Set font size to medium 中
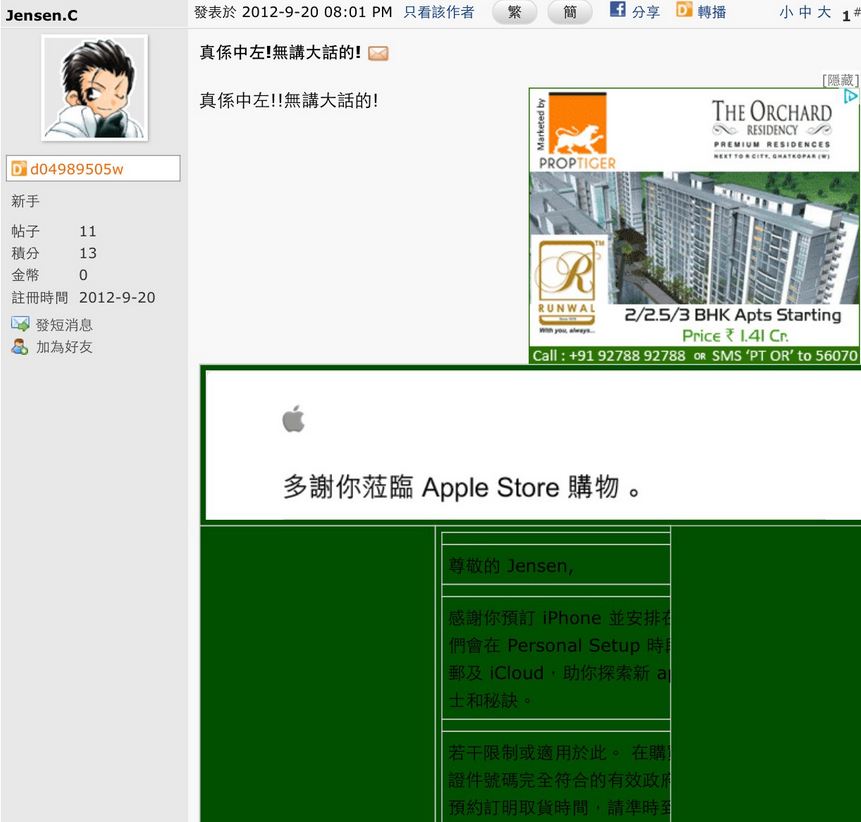861x822 pixels. coord(805,12)
